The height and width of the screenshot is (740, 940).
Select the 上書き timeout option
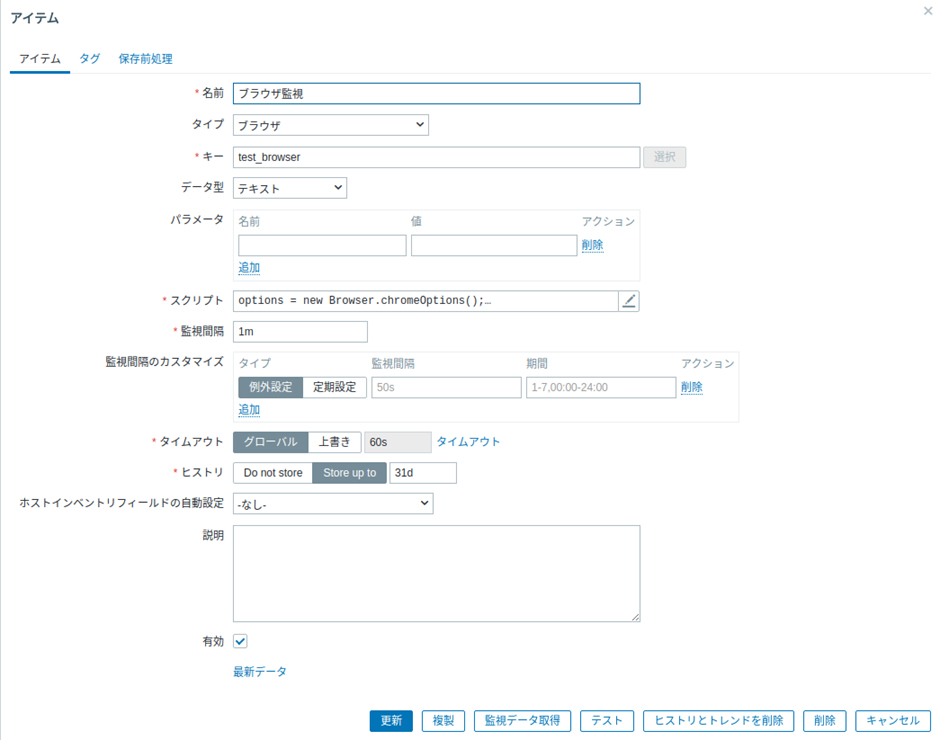click(334, 442)
